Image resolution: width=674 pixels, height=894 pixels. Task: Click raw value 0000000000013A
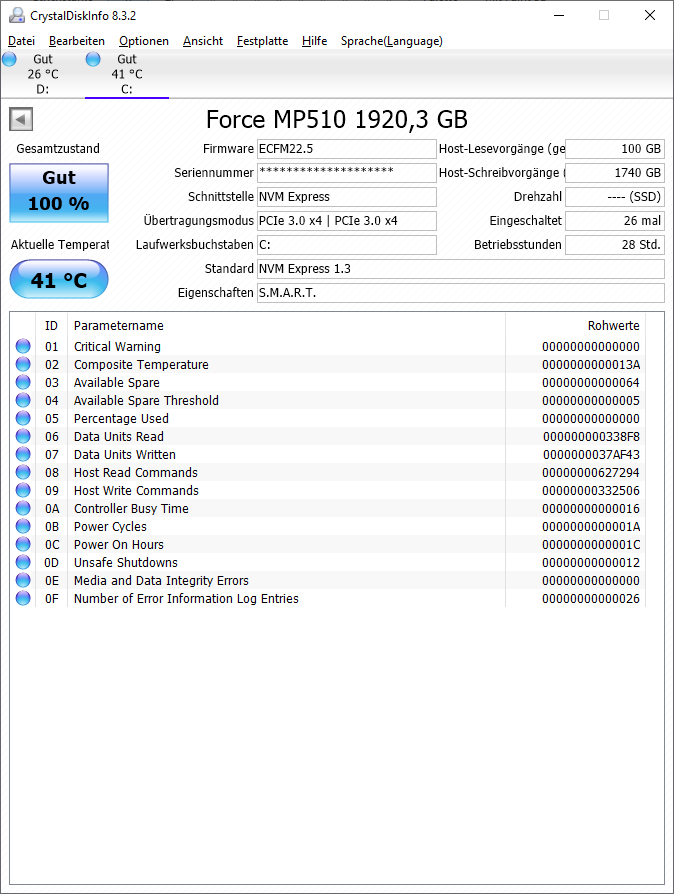591,364
